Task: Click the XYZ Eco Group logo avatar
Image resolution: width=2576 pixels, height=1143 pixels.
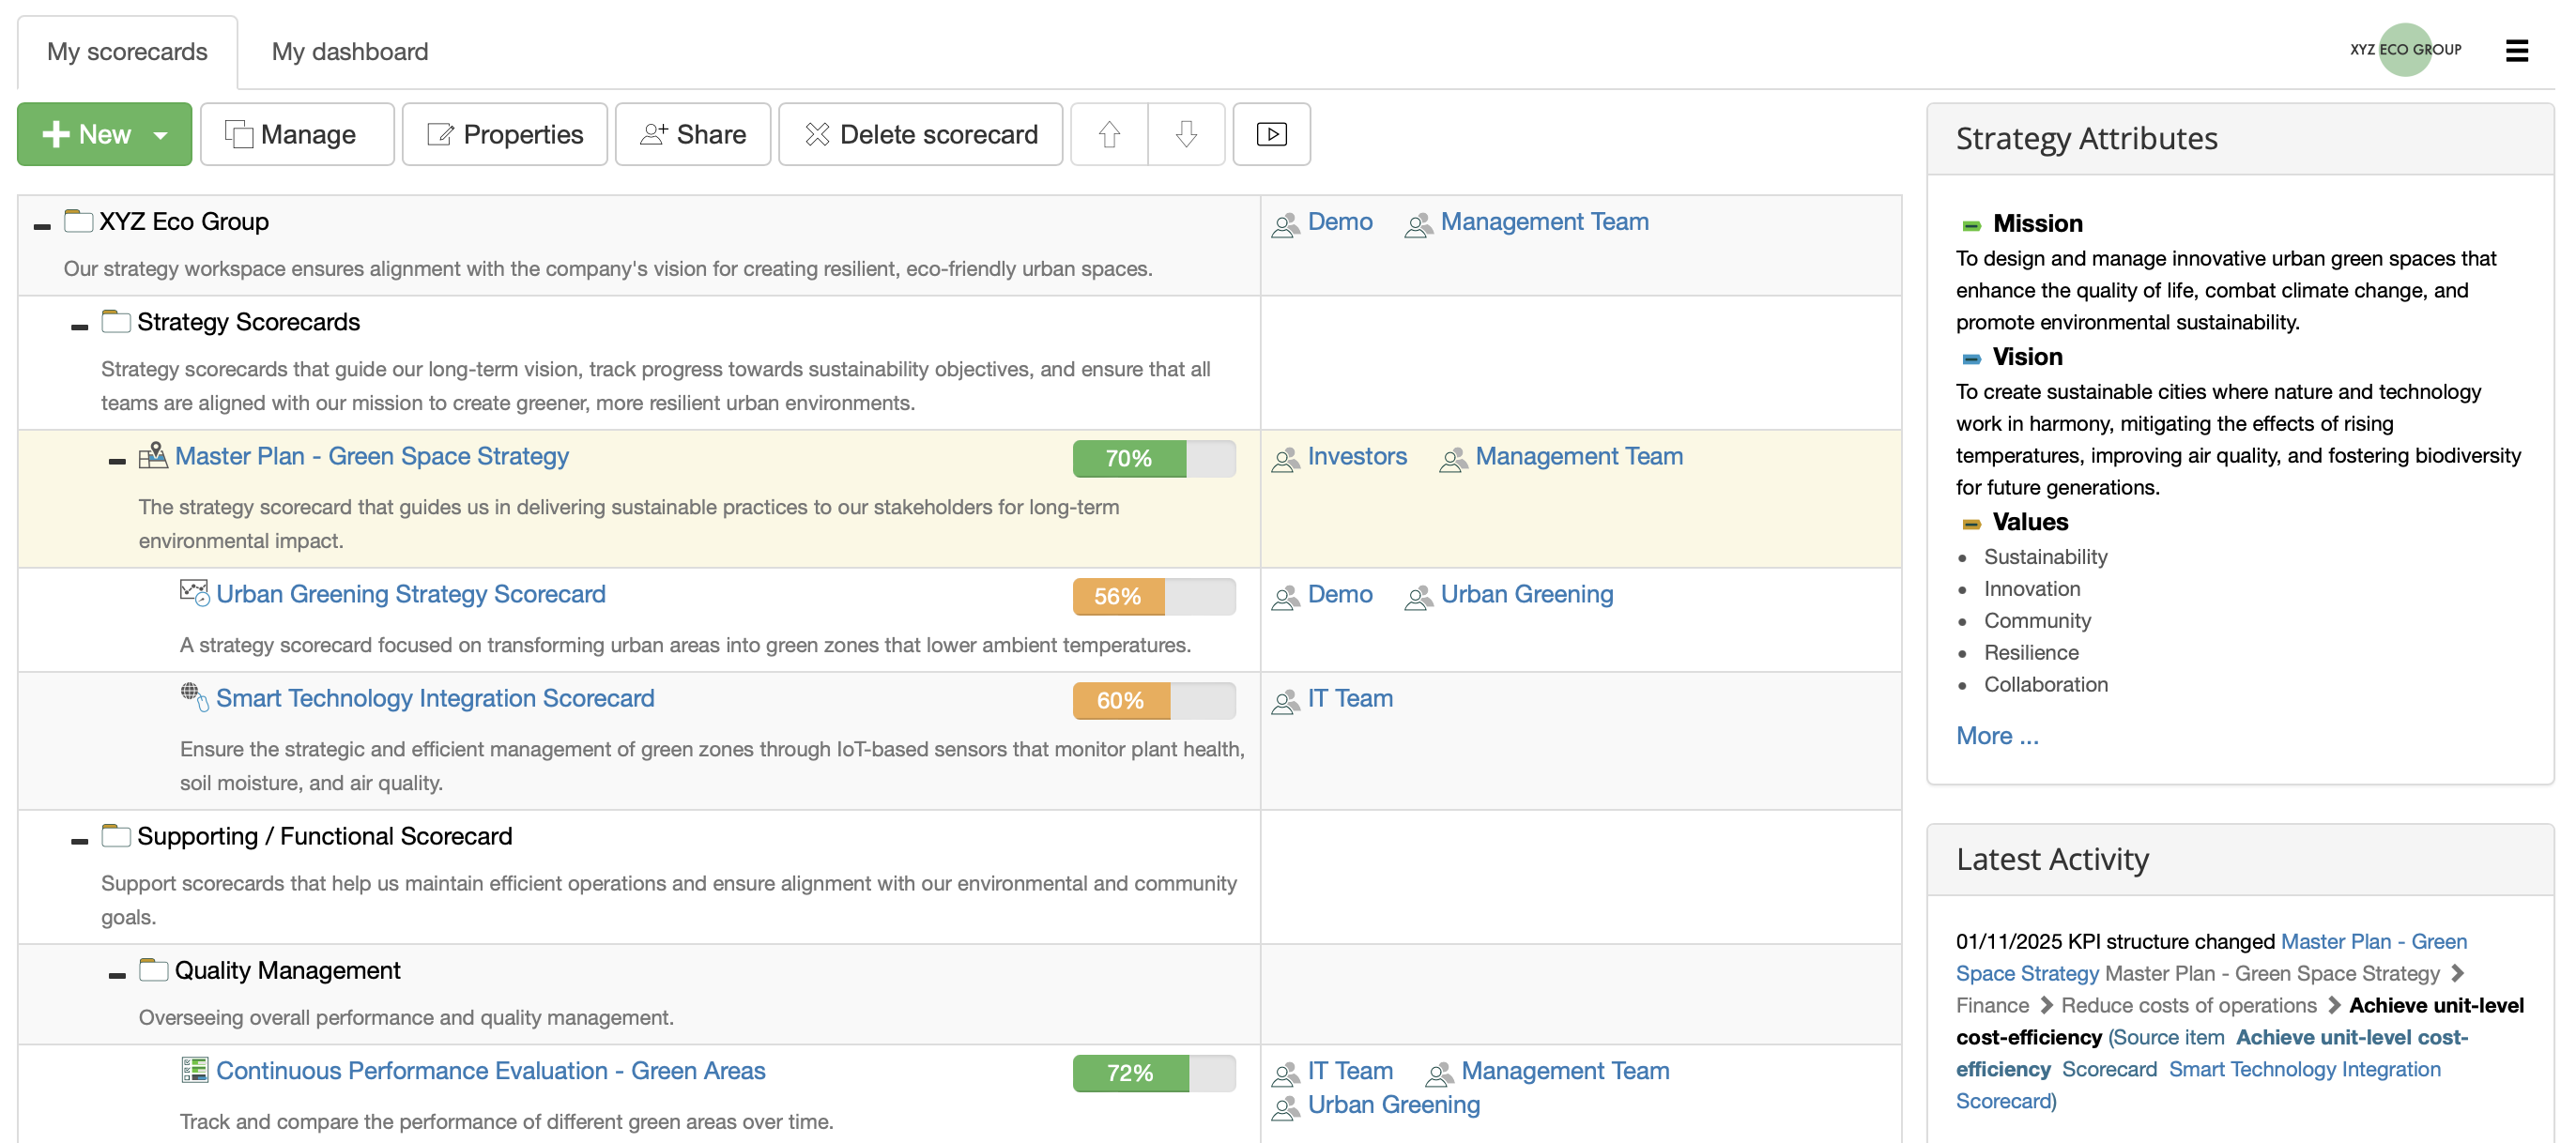Action: pos(2404,50)
